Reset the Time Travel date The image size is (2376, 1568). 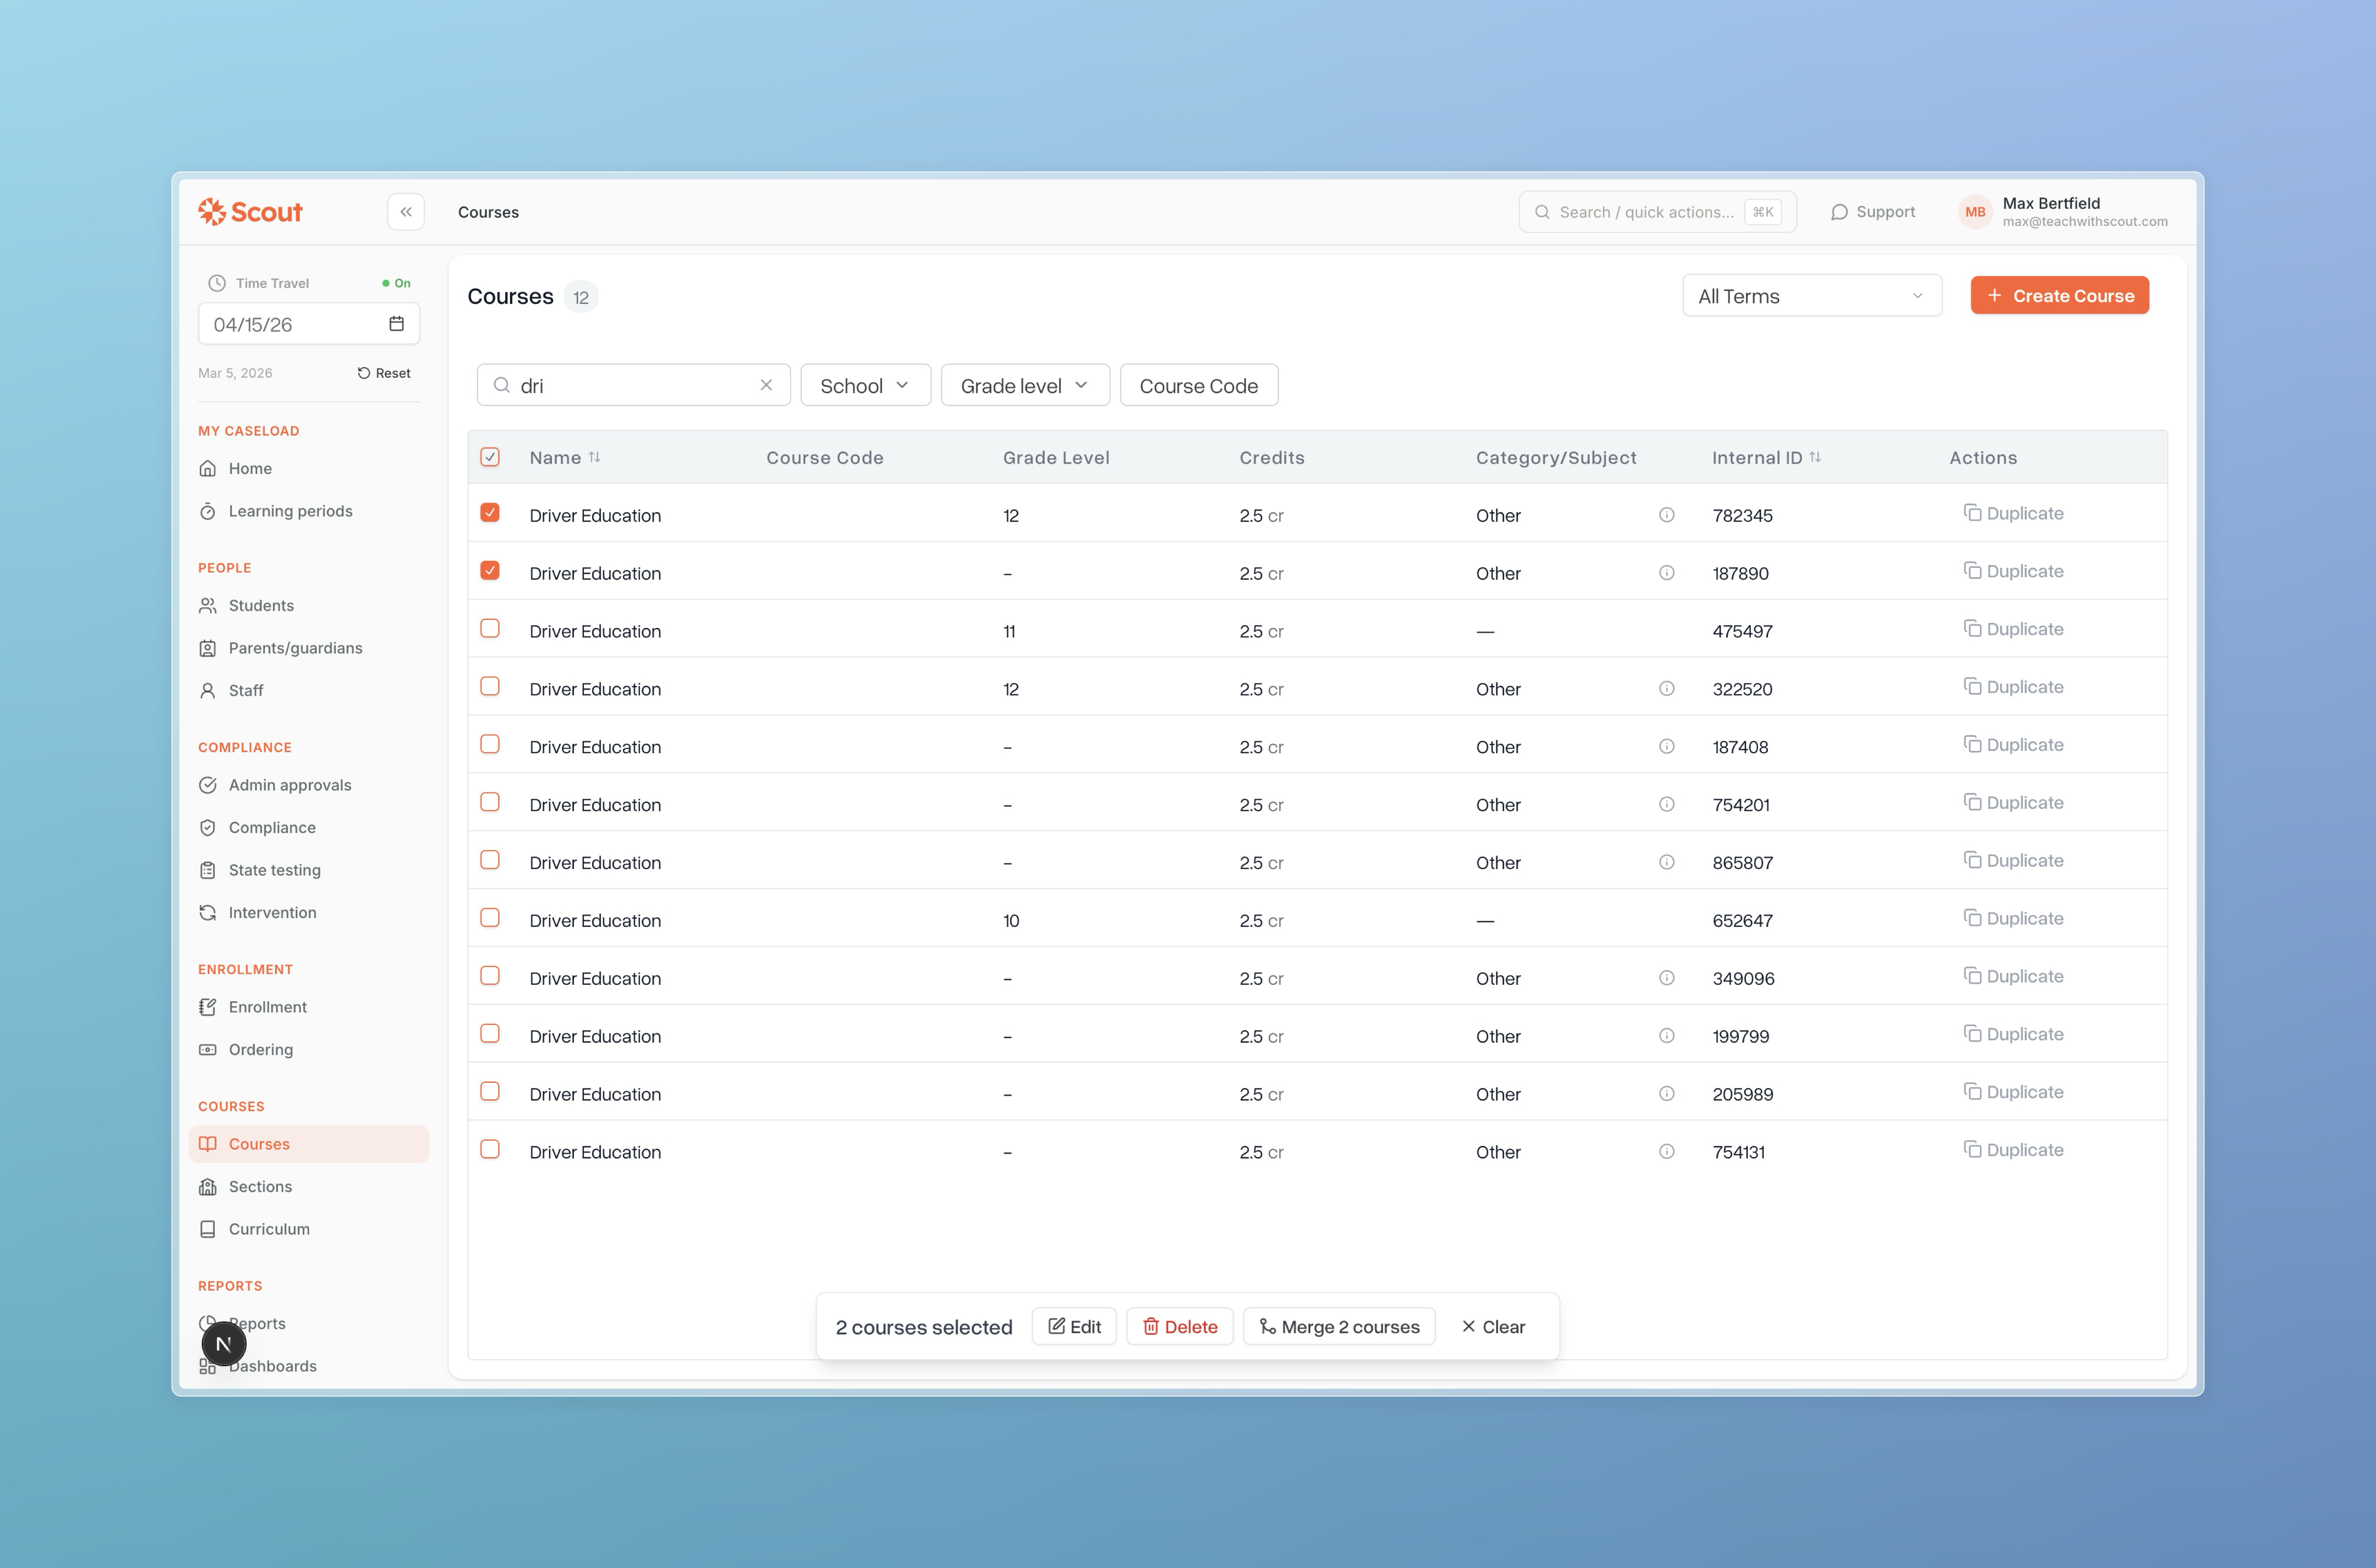click(x=384, y=373)
